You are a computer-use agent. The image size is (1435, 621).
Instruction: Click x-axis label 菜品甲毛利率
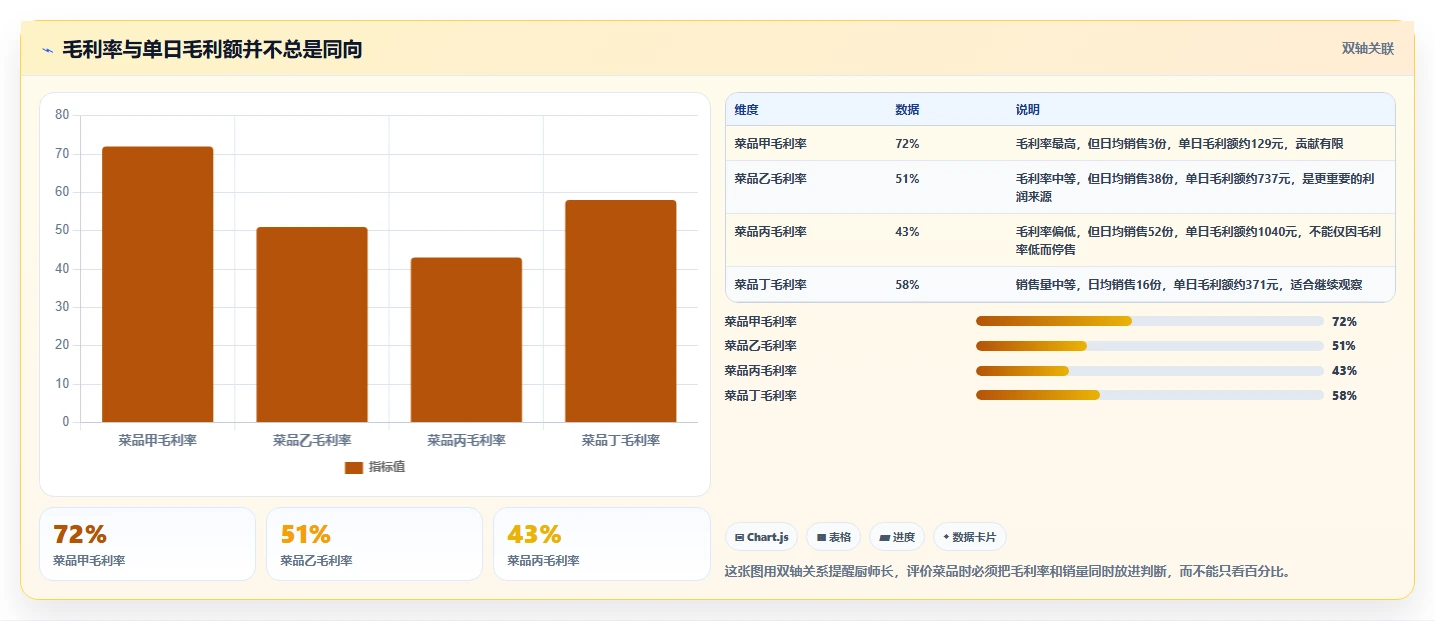(158, 440)
